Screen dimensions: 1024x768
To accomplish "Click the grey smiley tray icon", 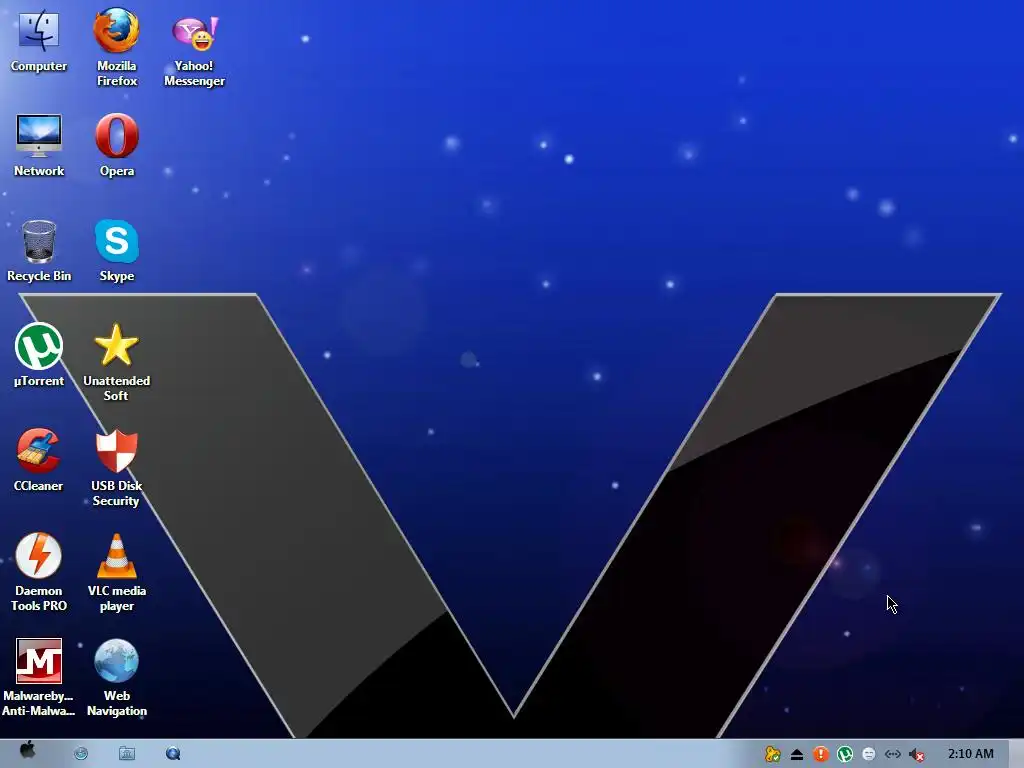I will [x=869, y=754].
